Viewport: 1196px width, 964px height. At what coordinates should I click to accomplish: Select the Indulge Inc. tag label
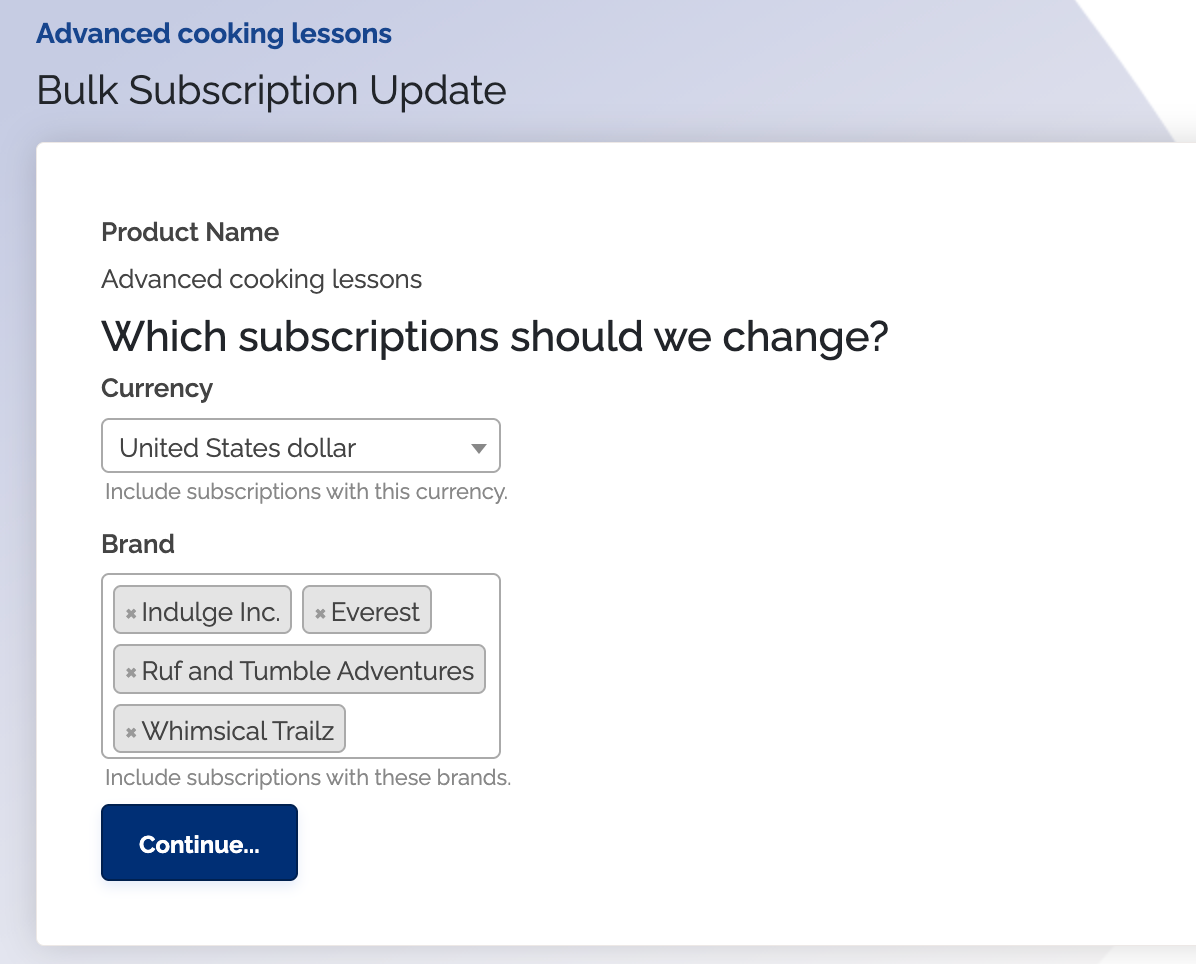211,612
